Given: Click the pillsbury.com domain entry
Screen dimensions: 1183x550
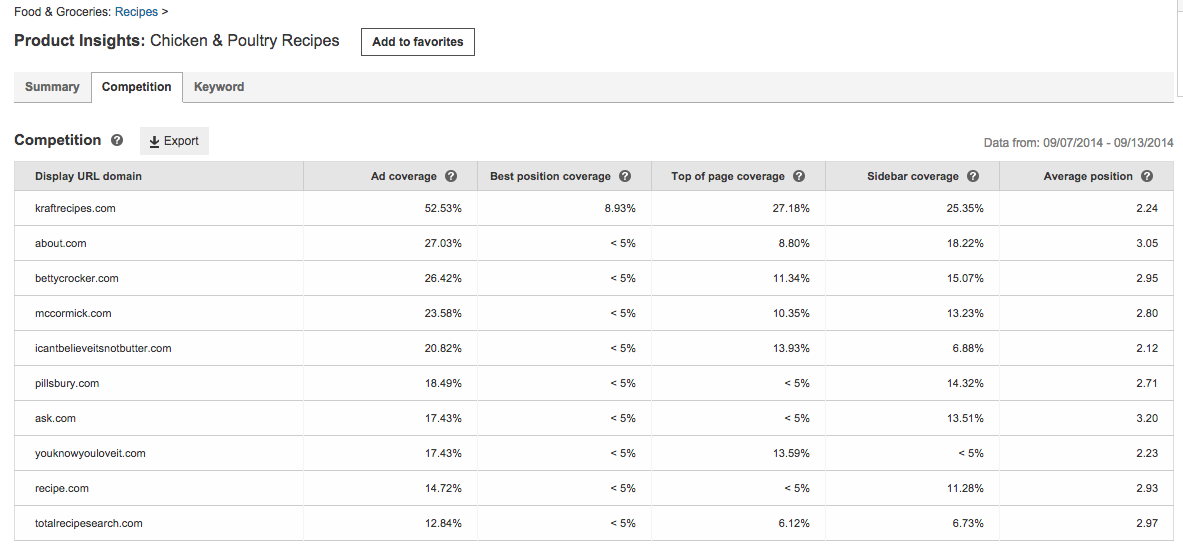Looking at the screenshot, I should (x=67, y=383).
